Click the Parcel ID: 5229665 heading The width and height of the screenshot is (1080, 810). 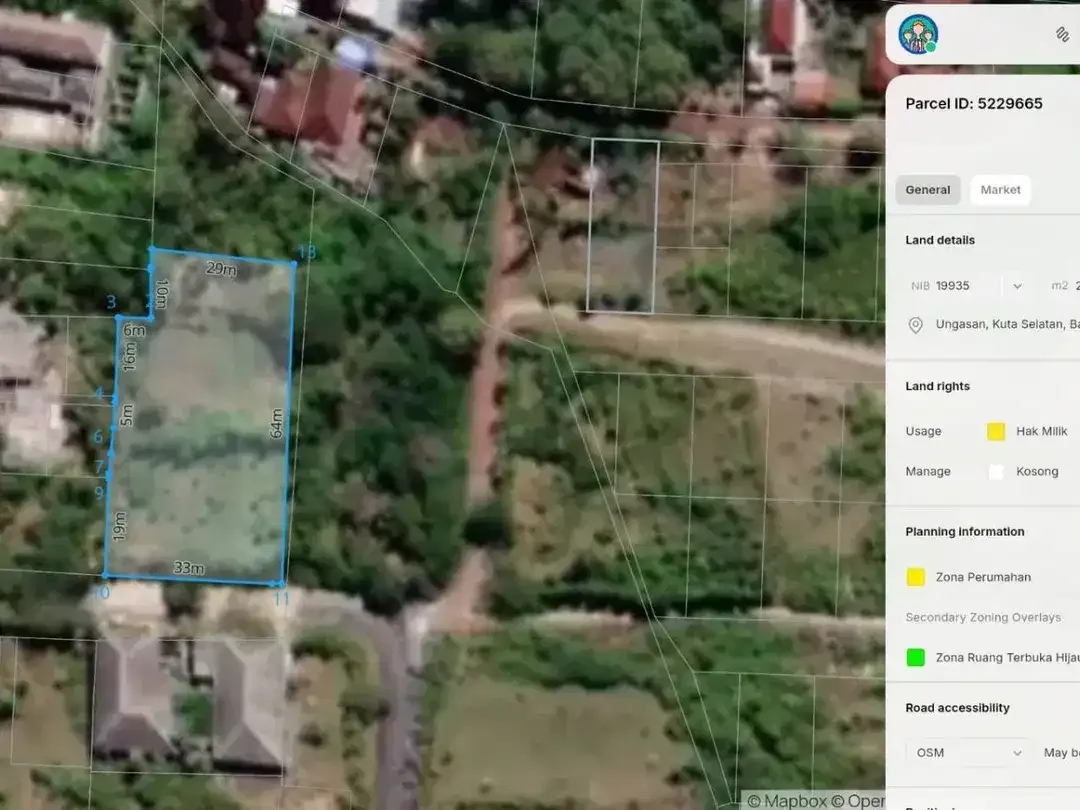tap(974, 103)
